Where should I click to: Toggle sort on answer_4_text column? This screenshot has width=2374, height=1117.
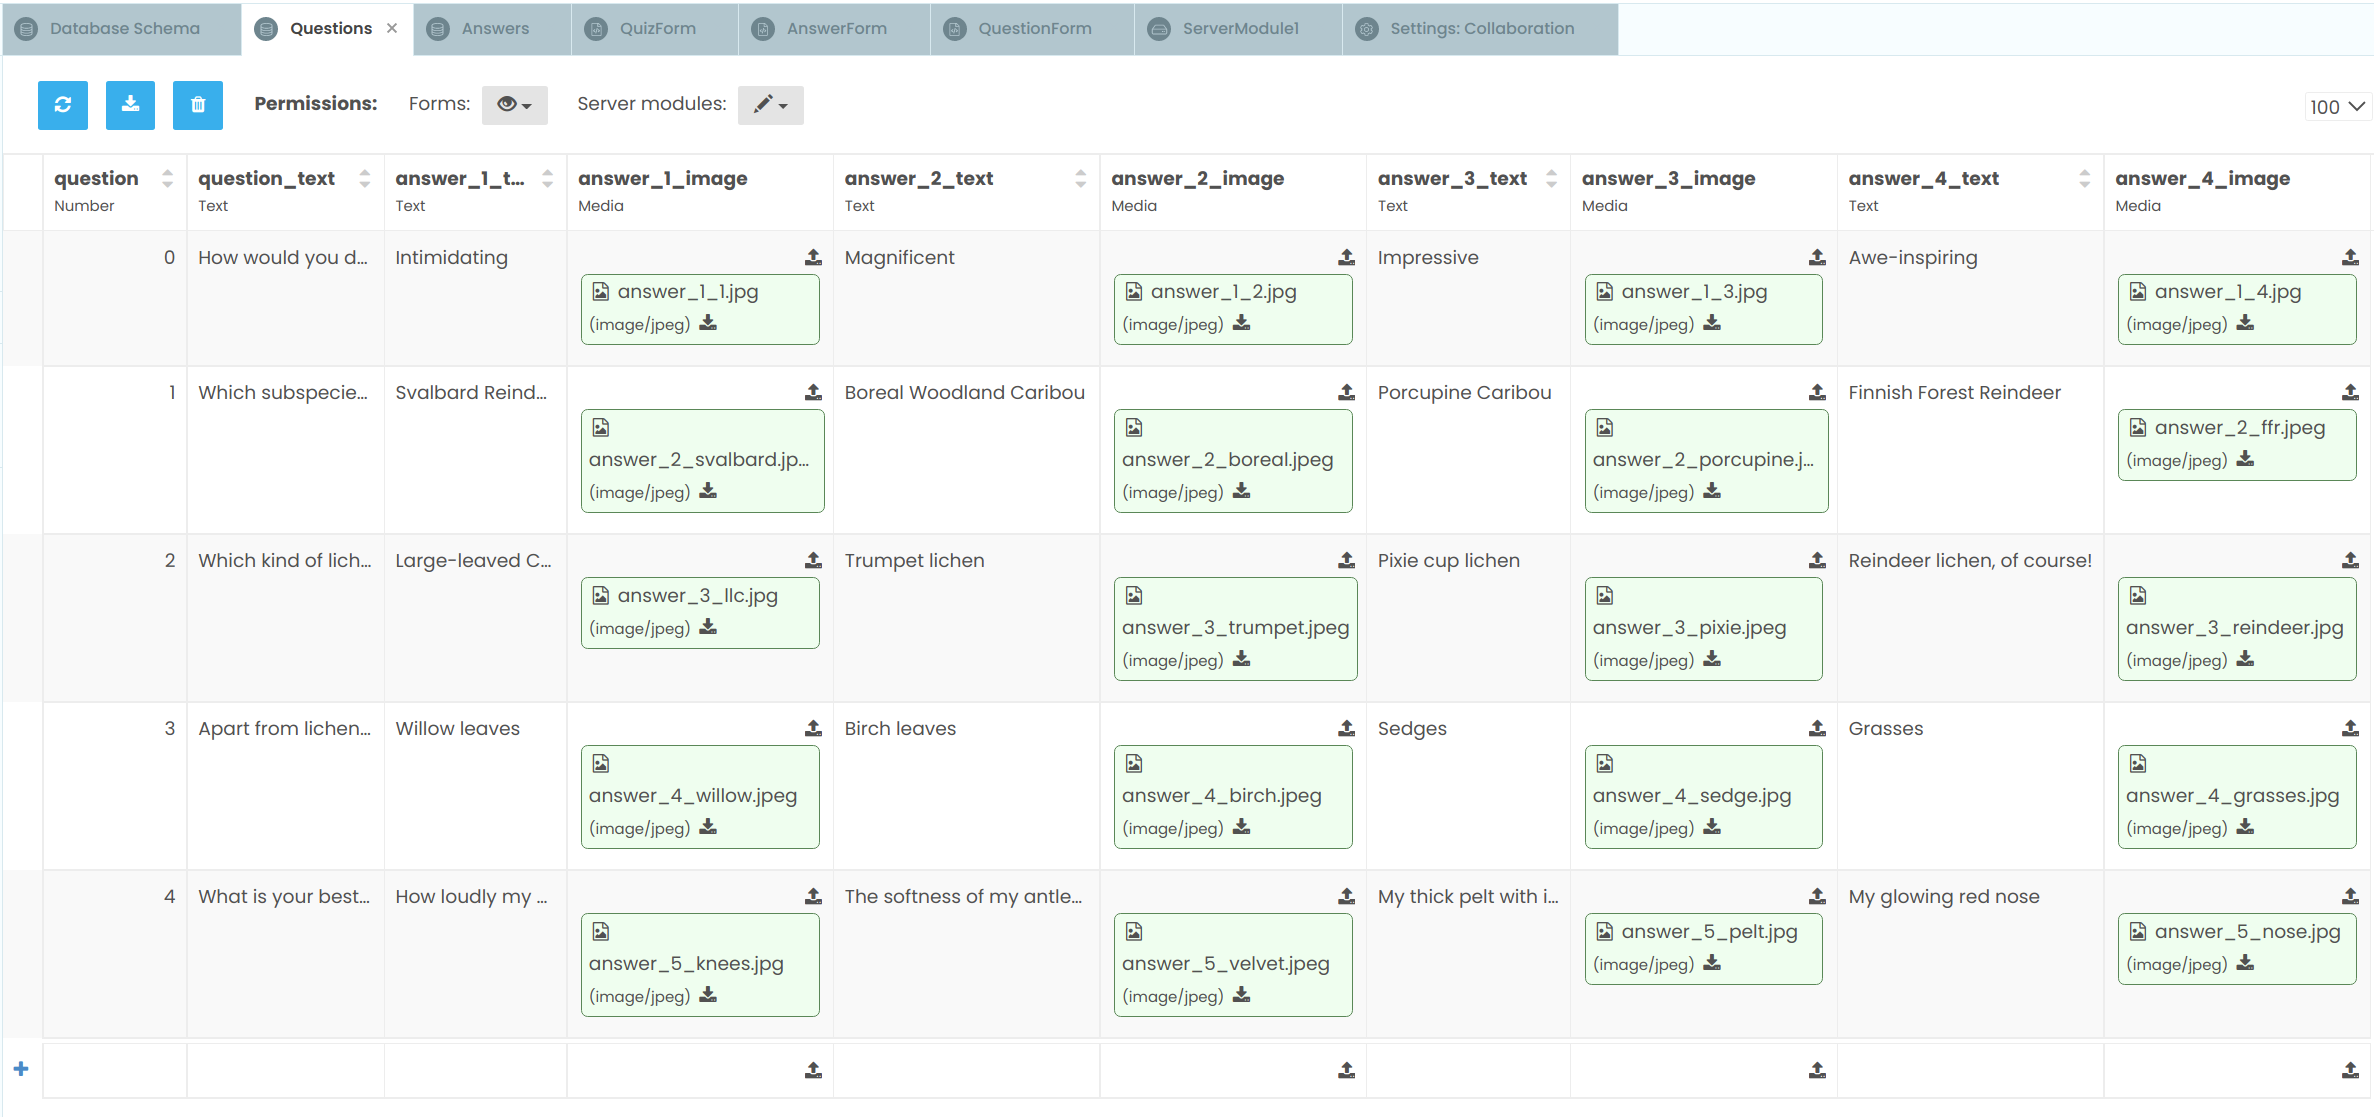[2084, 179]
